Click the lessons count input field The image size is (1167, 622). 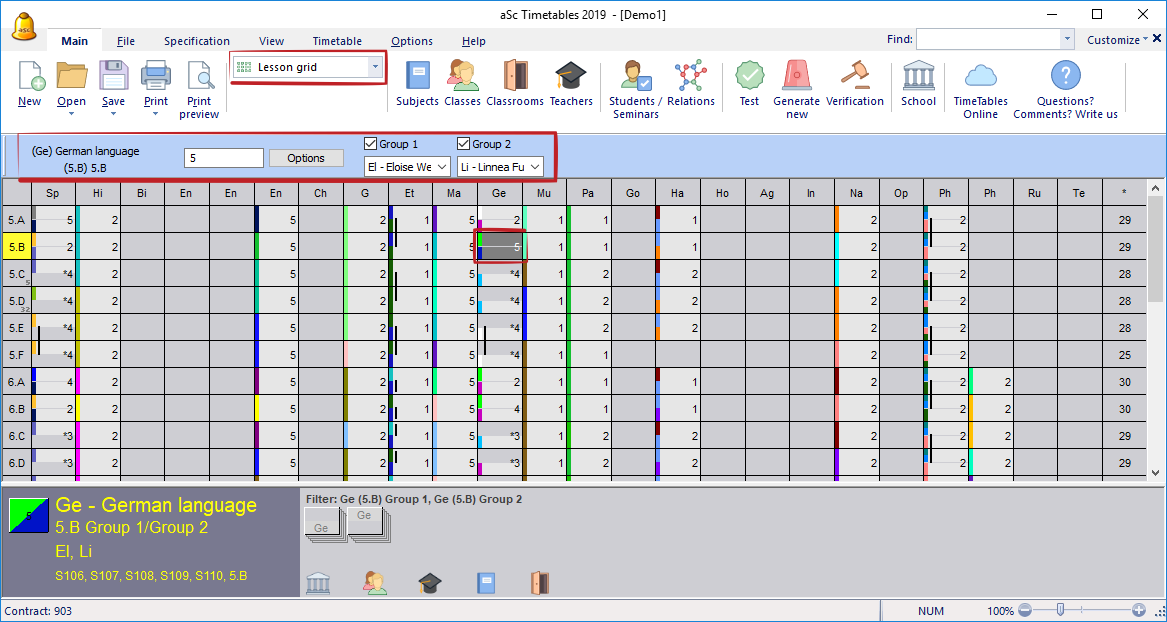(224, 158)
